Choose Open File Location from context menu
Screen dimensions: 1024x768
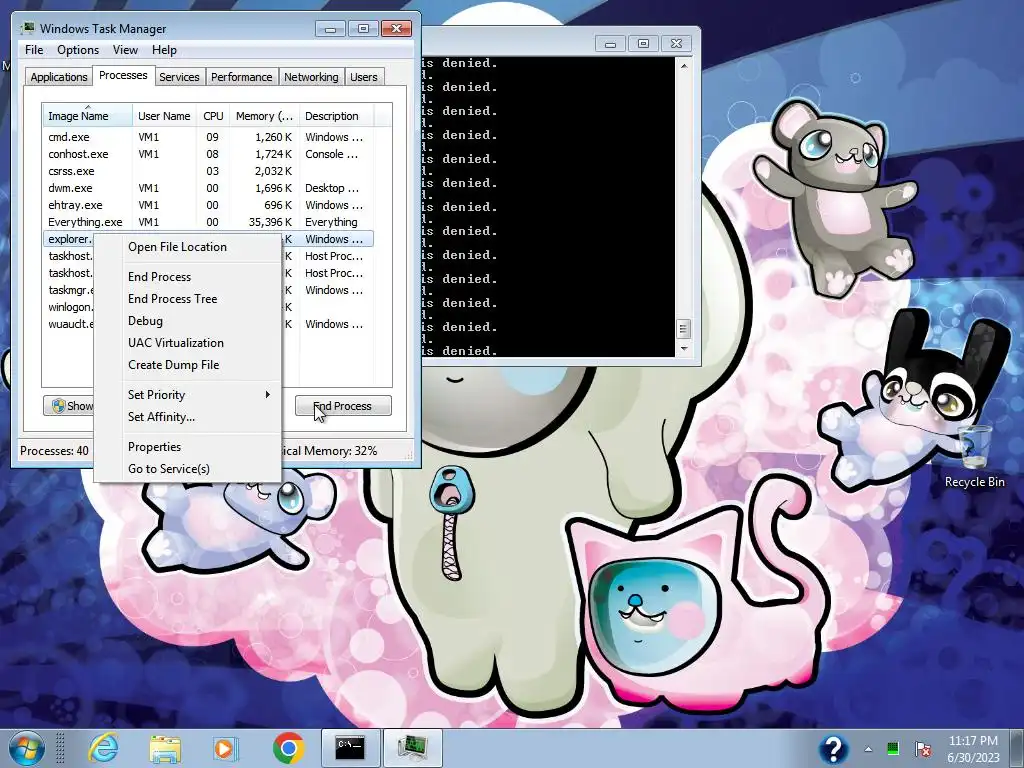pyautogui.click(x=188, y=247)
